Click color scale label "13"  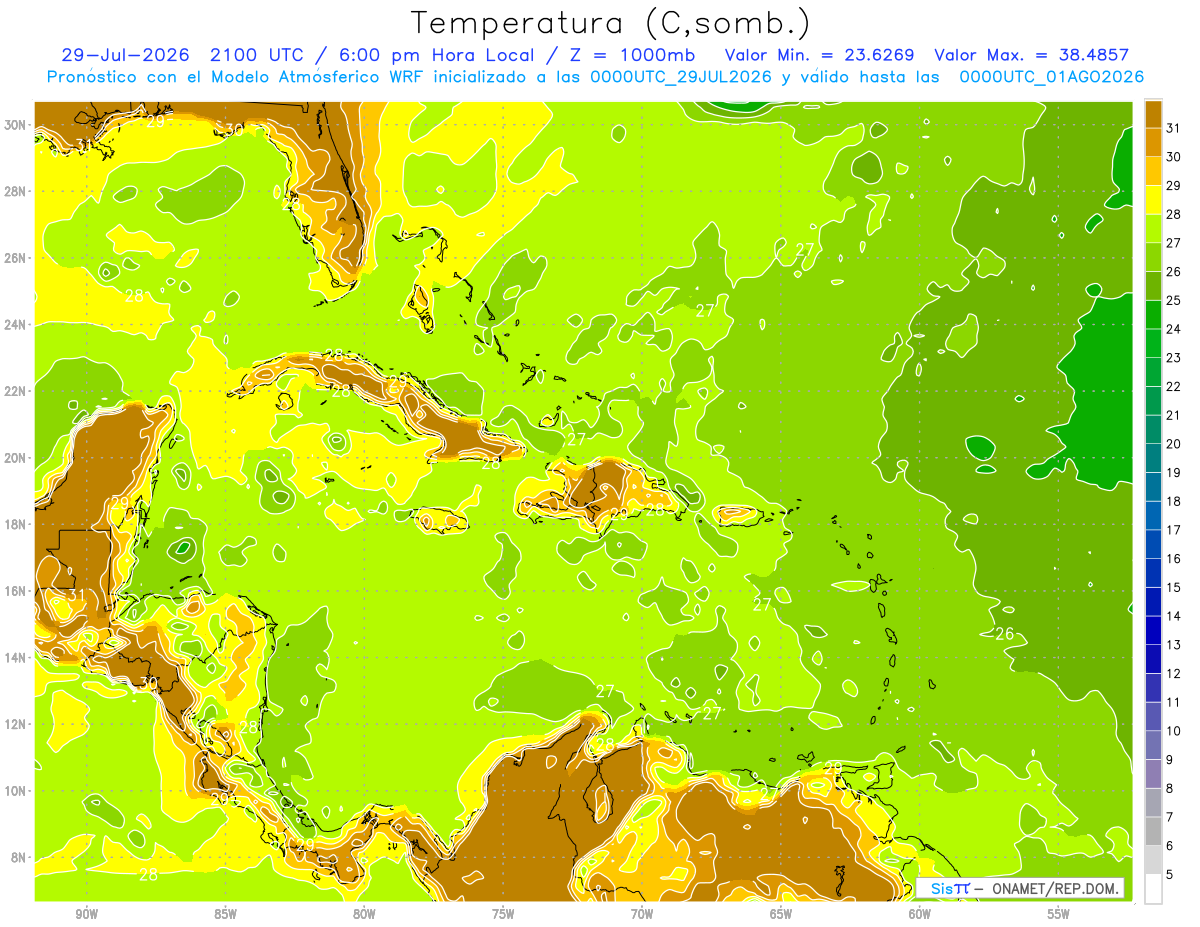(1174, 645)
